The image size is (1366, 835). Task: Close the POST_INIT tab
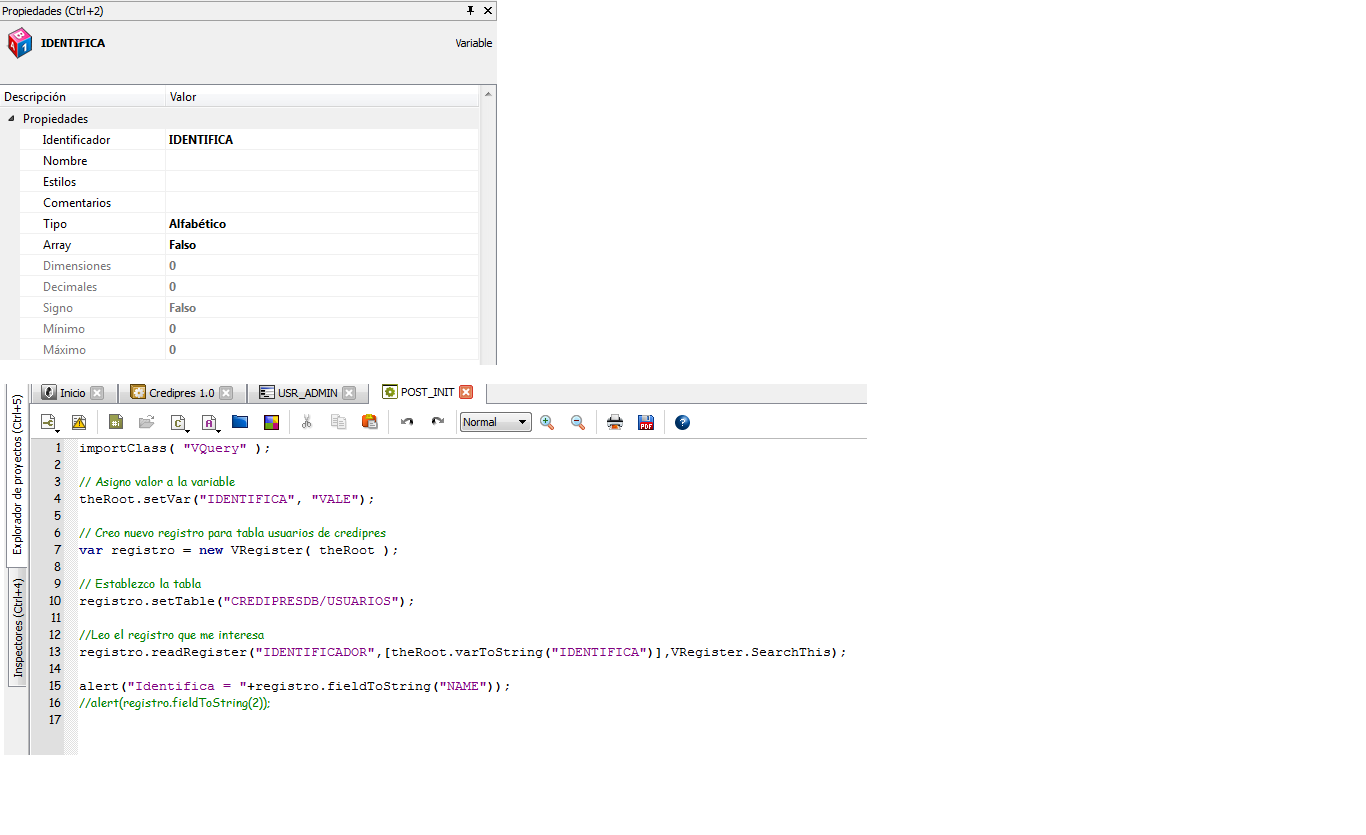(x=466, y=393)
